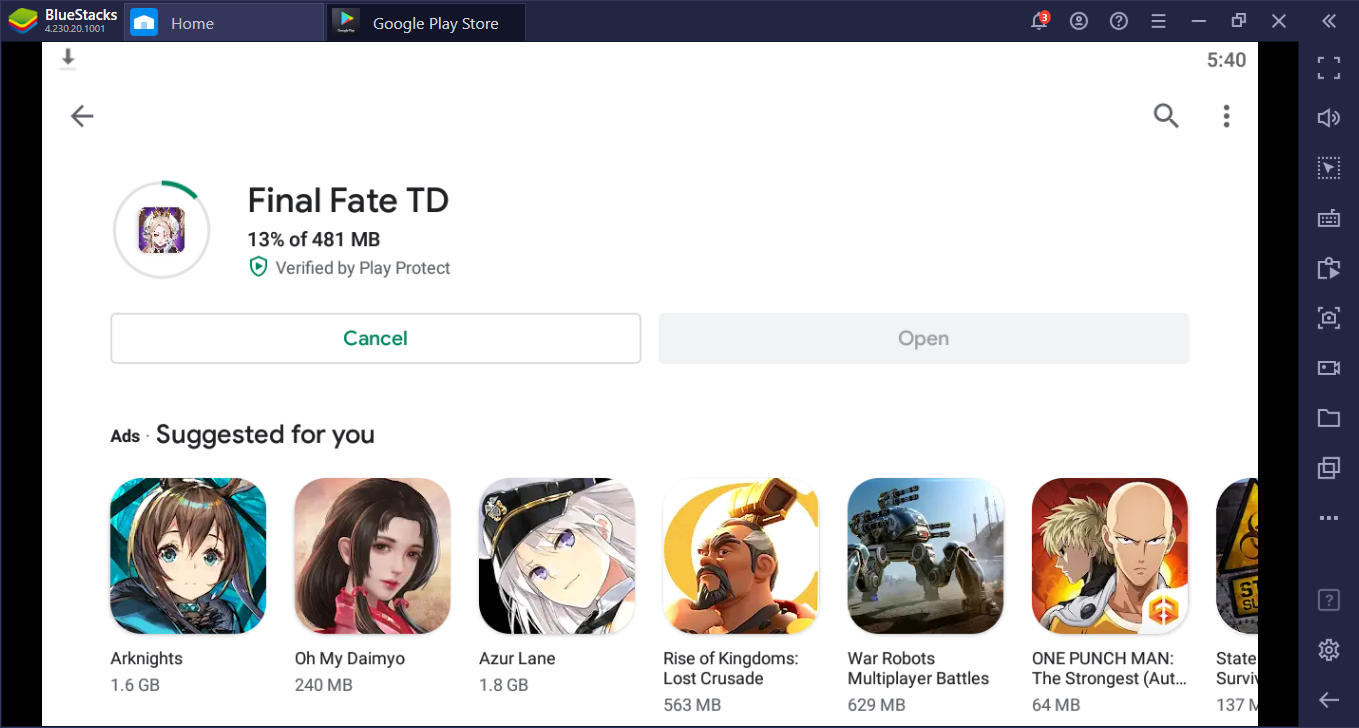Viewport: 1359px width, 728px height.
Task: Take a screenshot with the sidebar camera
Action: (x=1328, y=318)
